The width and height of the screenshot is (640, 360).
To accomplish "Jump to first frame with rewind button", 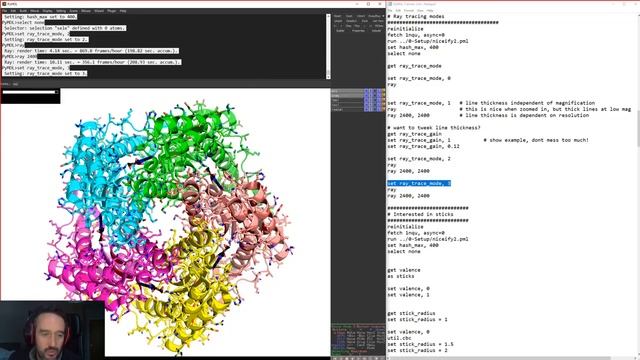I will point(334,26).
